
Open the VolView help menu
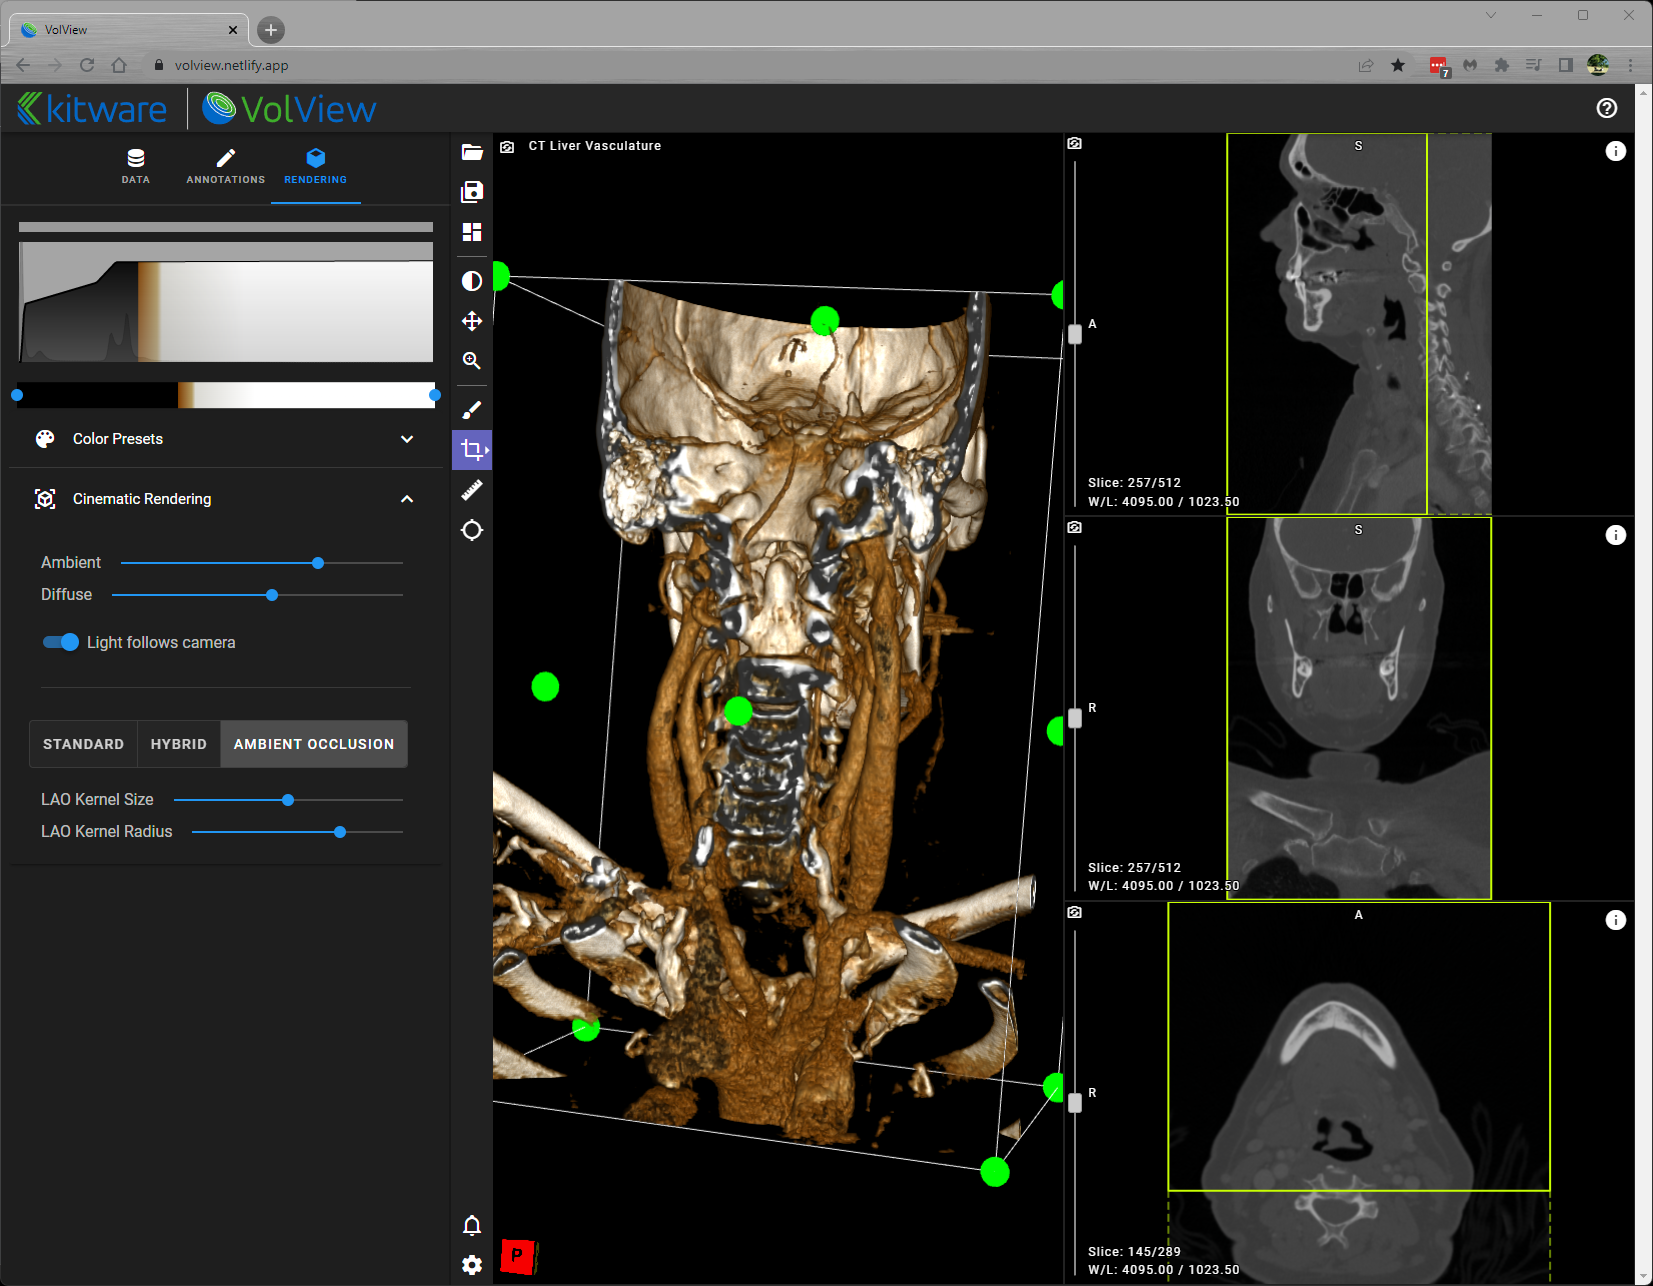tap(1606, 107)
